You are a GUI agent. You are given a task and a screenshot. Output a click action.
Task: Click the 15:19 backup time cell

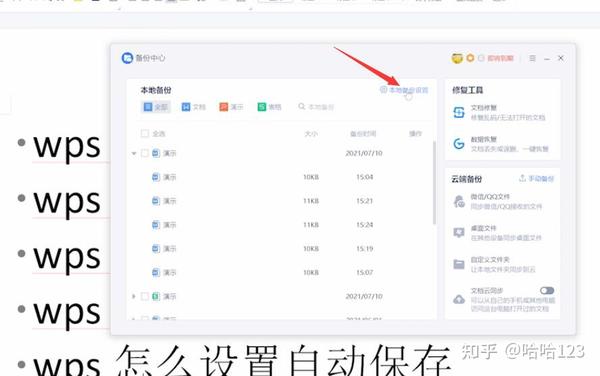click(x=365, y=249)
